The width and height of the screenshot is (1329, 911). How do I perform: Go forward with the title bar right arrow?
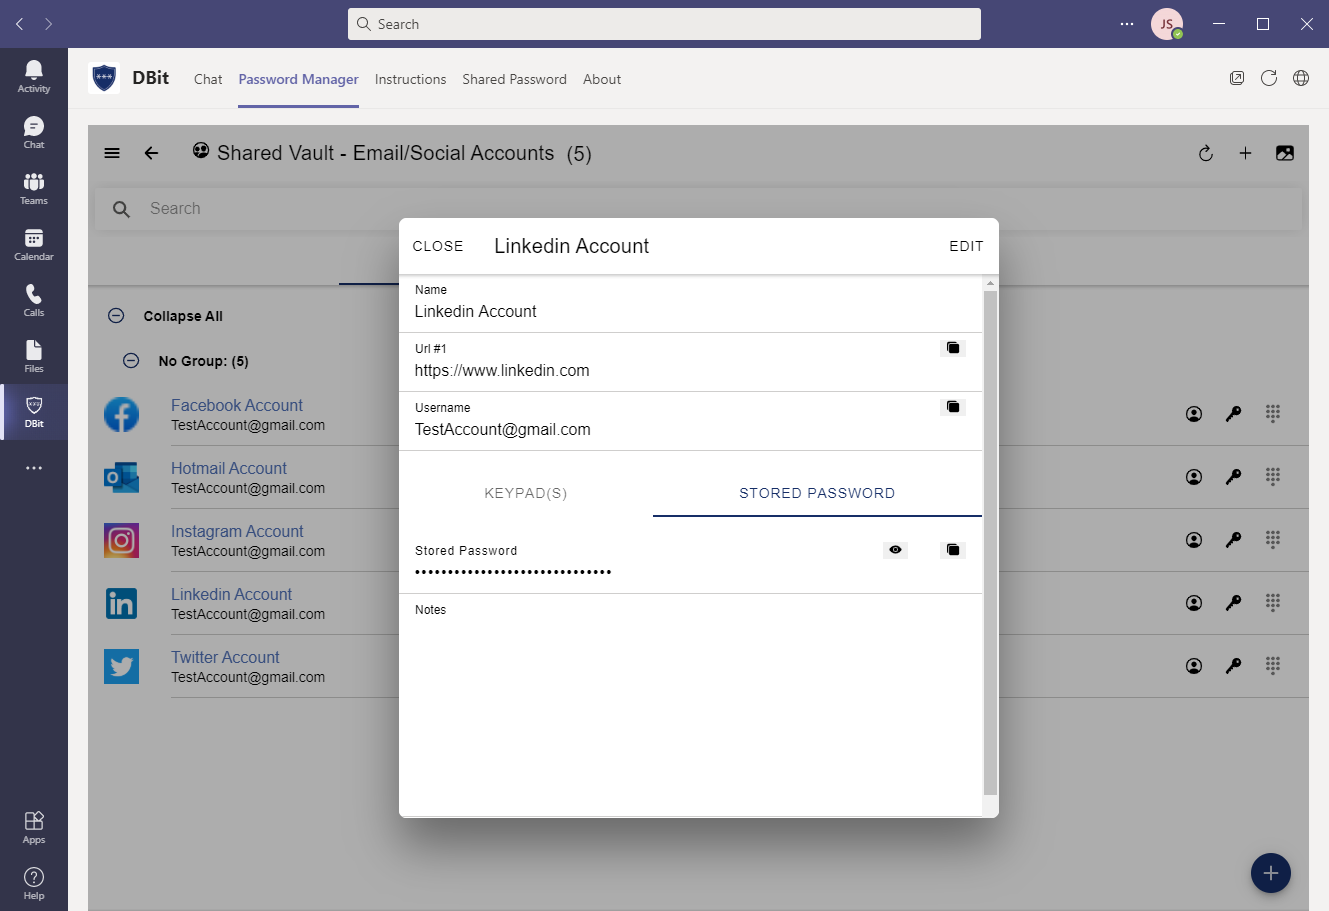(49, 24)
